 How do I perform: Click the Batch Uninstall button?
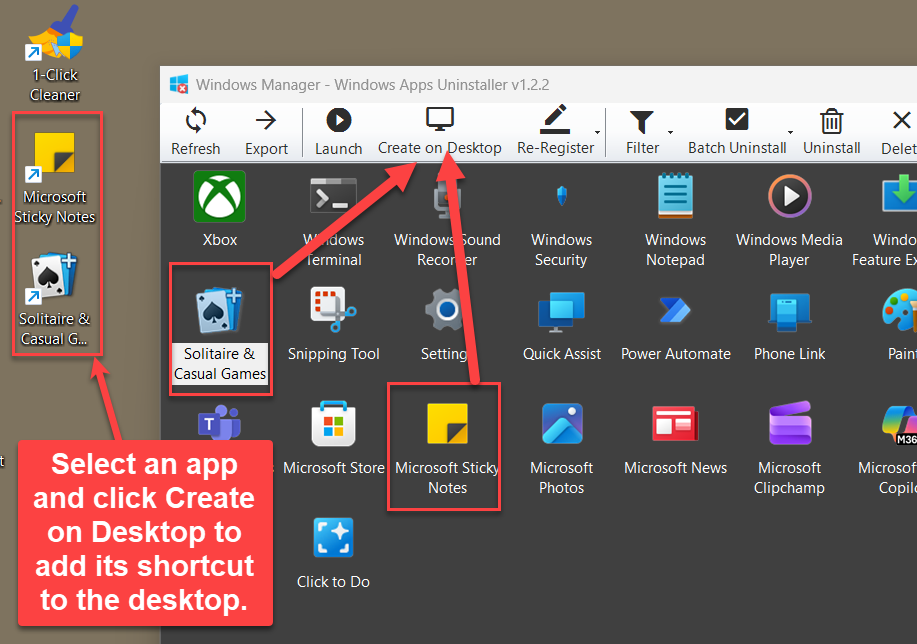click(737, 132)
